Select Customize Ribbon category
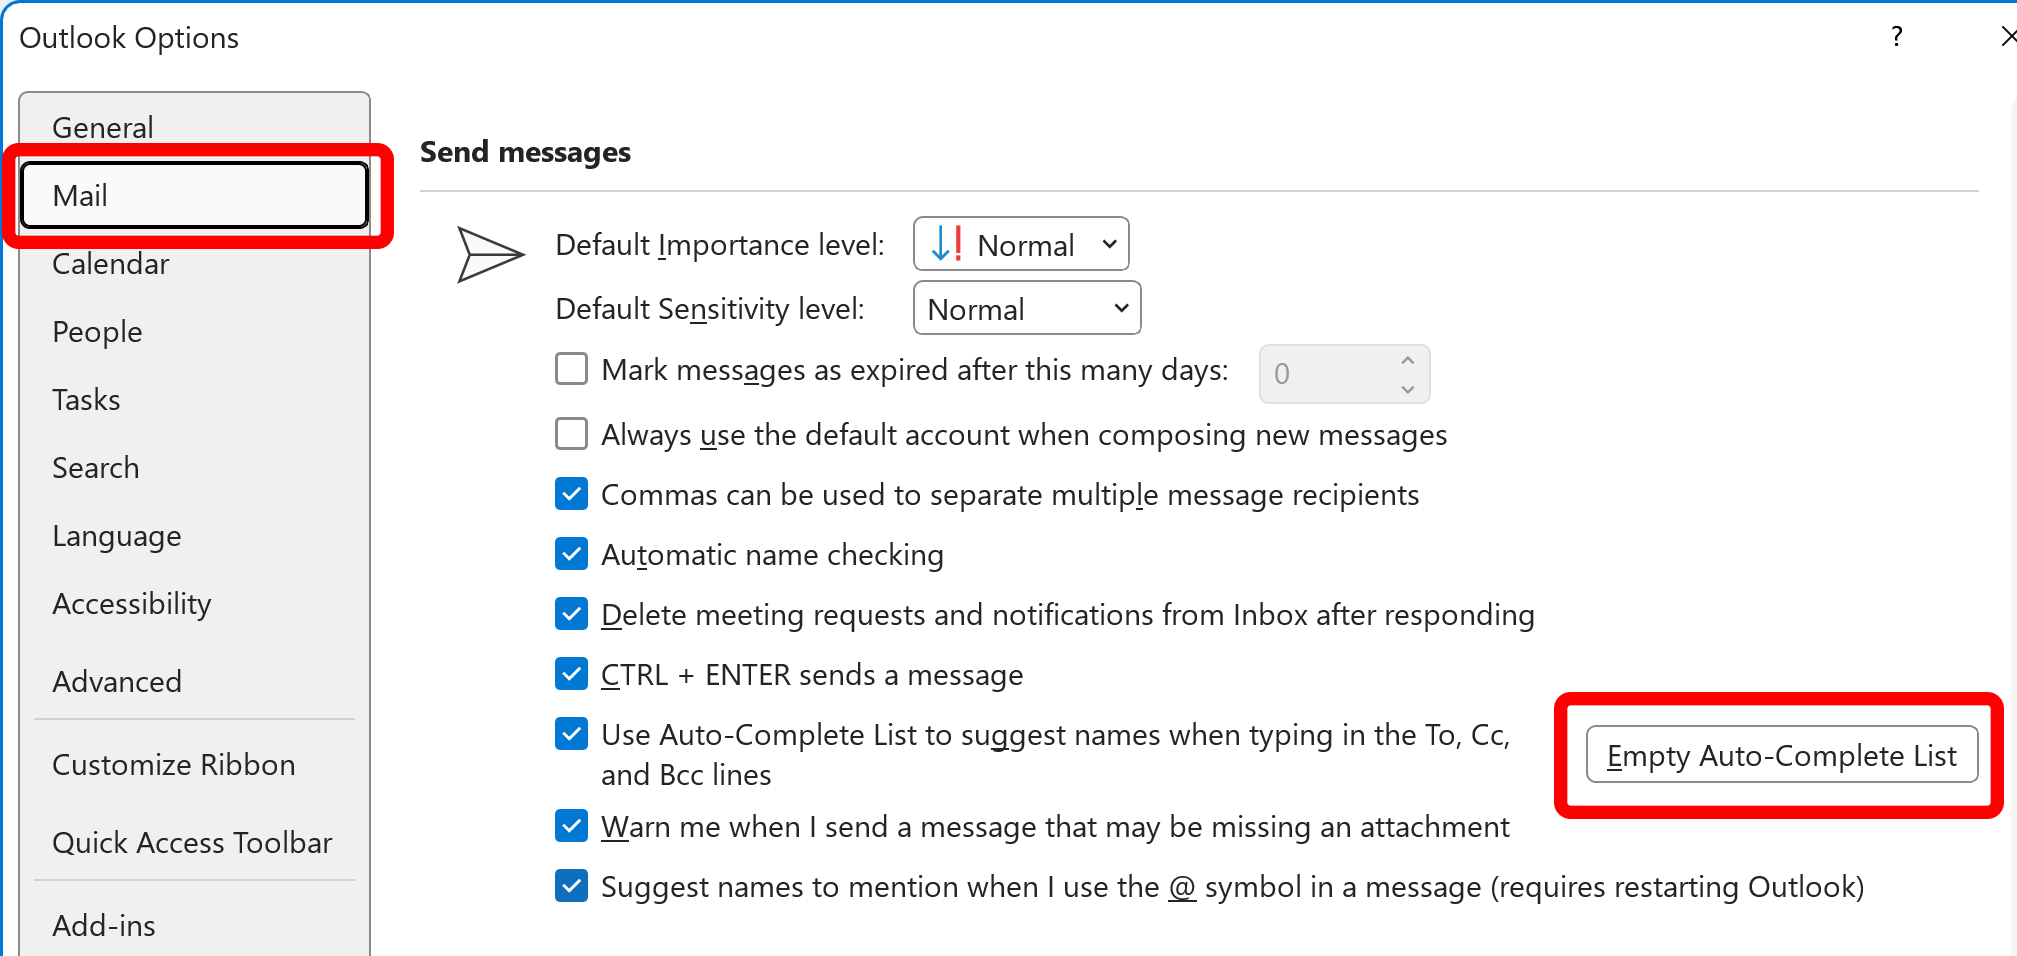 (x=194, y=765)
